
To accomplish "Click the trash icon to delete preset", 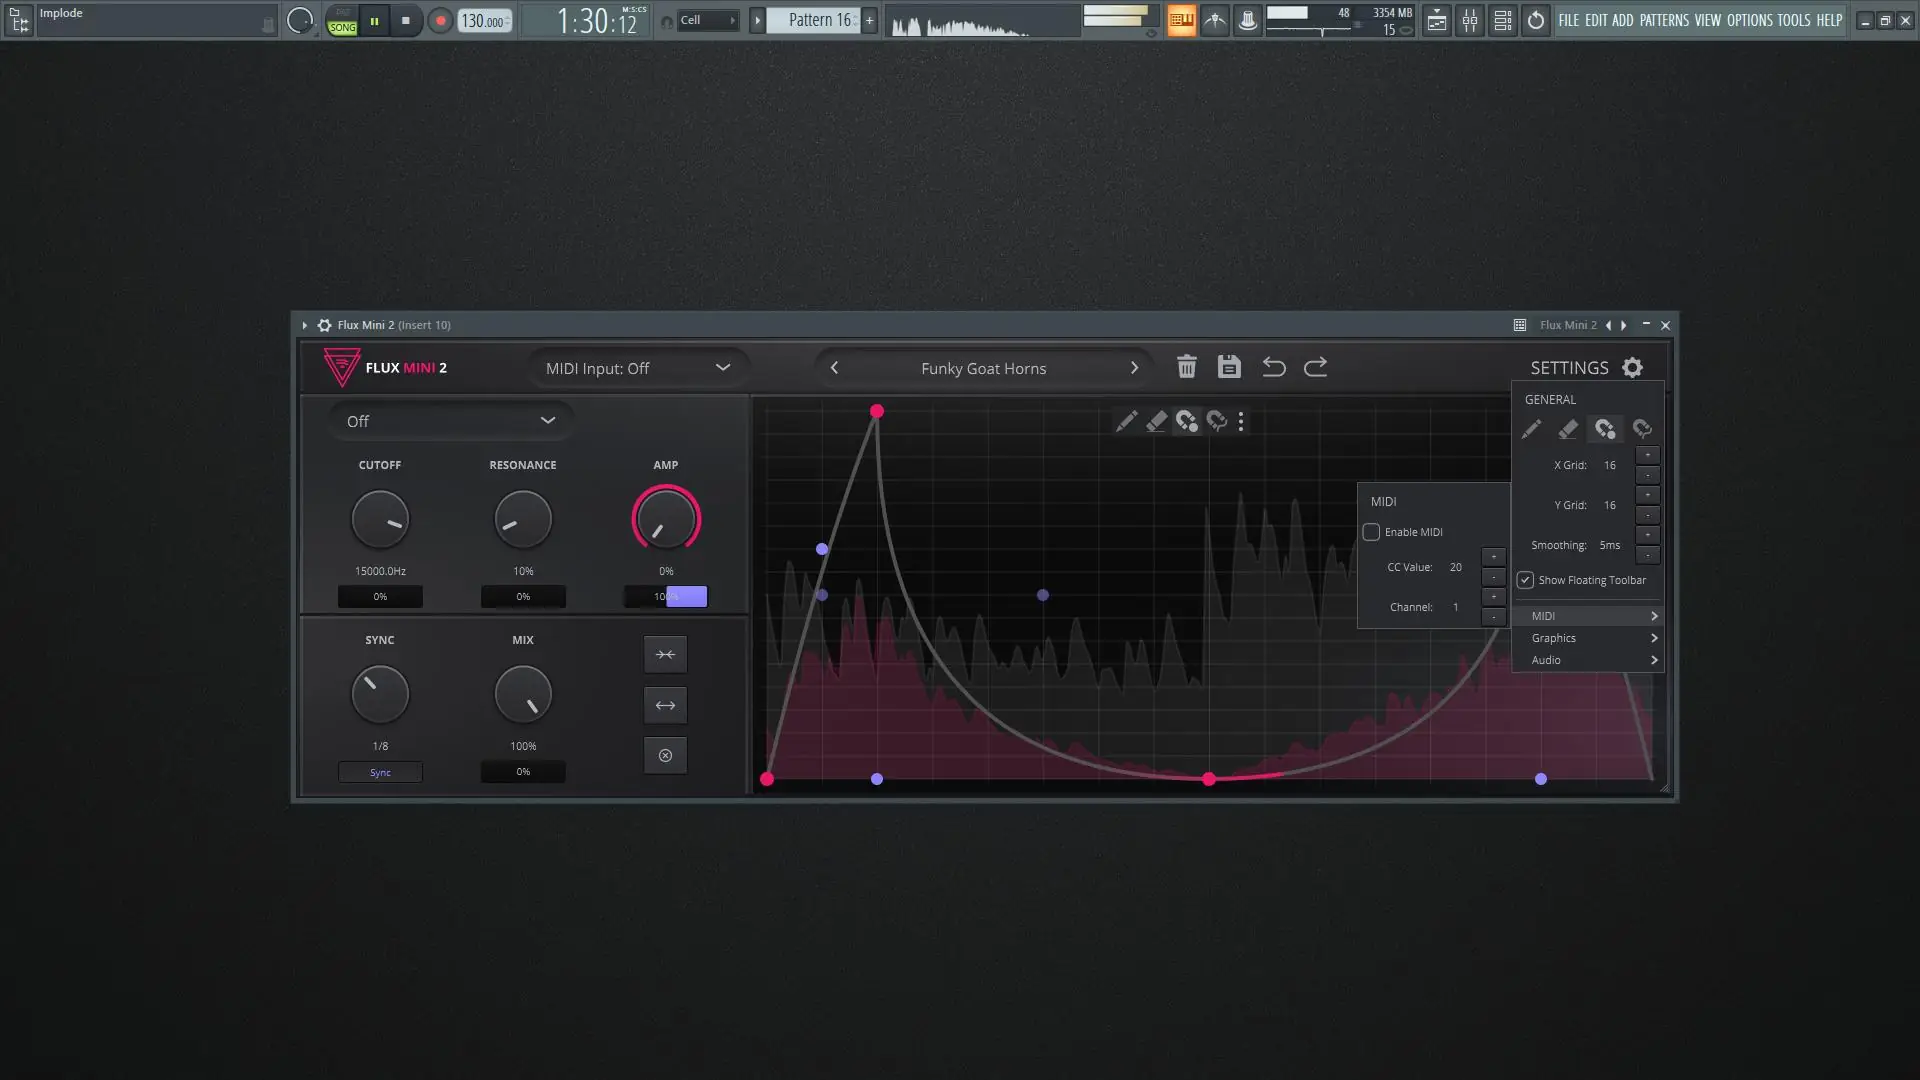I will tap(1186, 367).
